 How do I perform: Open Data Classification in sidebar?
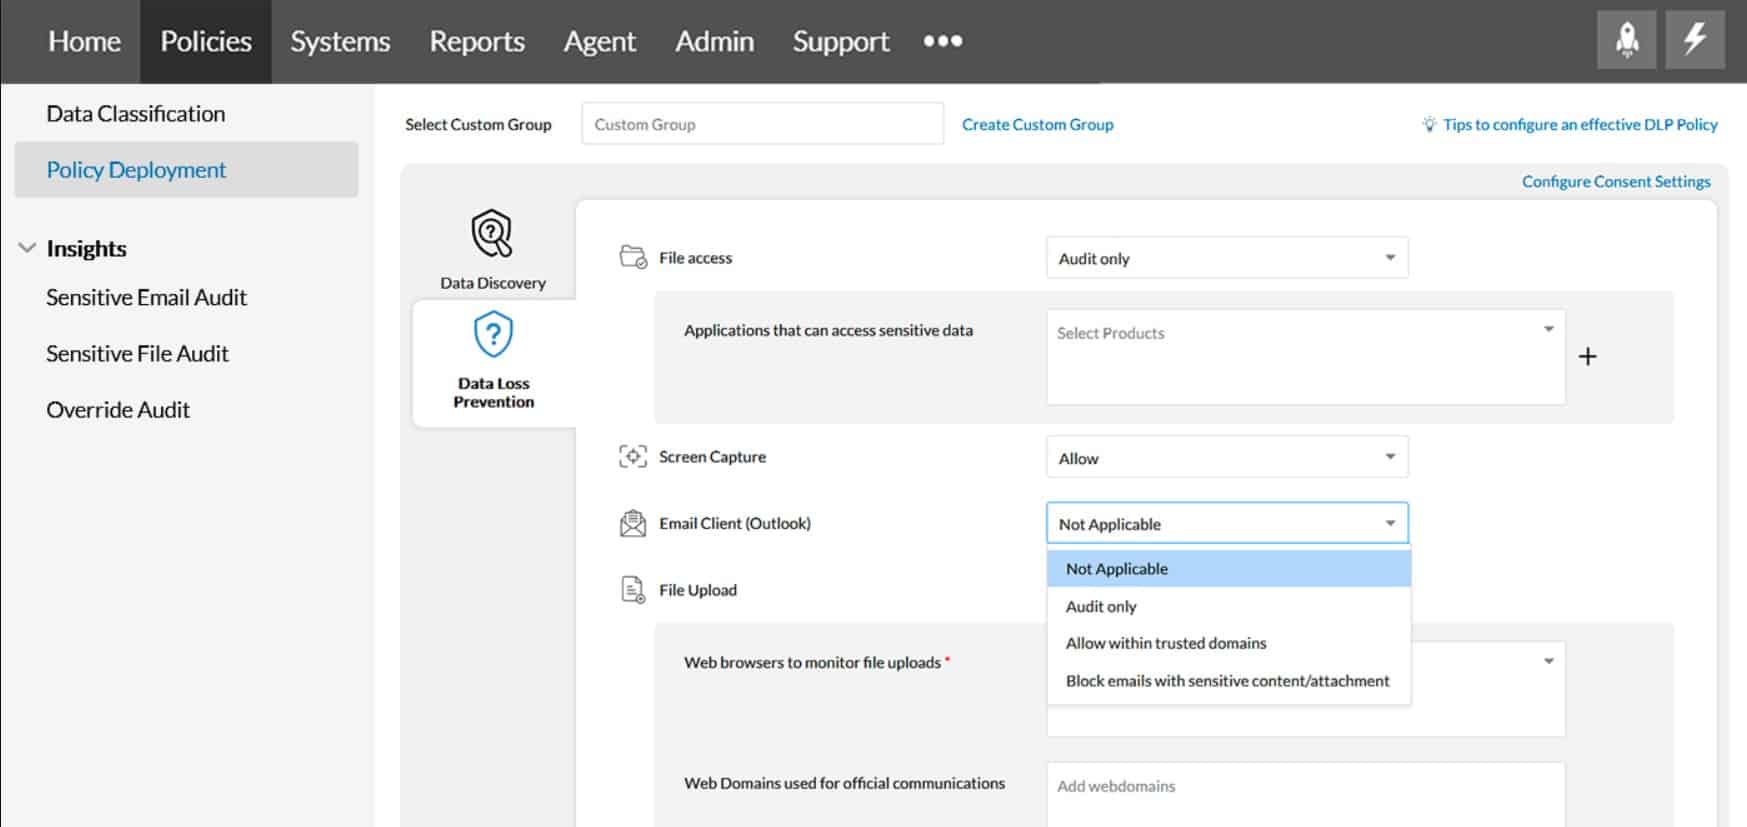[136, 113]
